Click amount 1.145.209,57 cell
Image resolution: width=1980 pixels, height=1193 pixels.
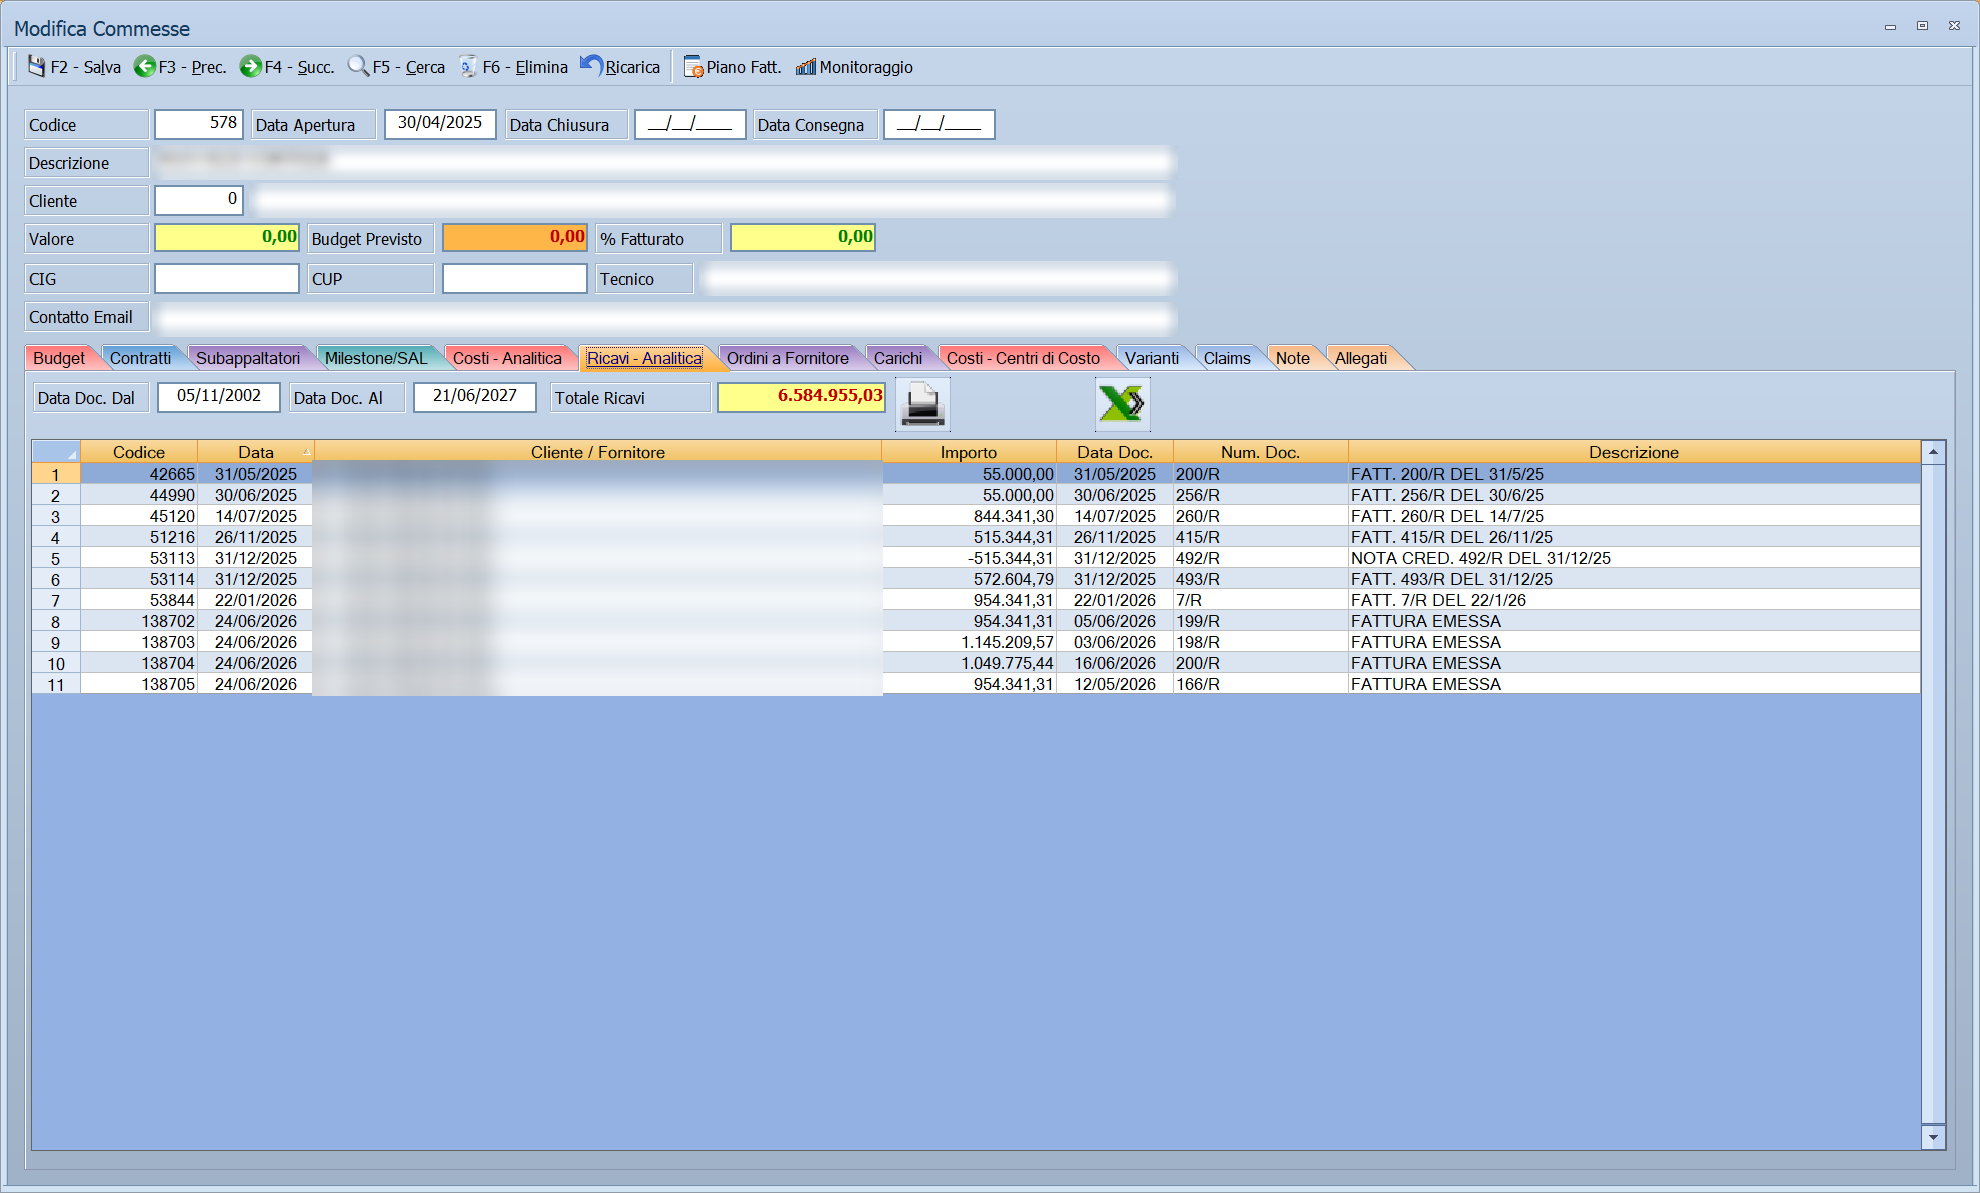coord(970,642)
